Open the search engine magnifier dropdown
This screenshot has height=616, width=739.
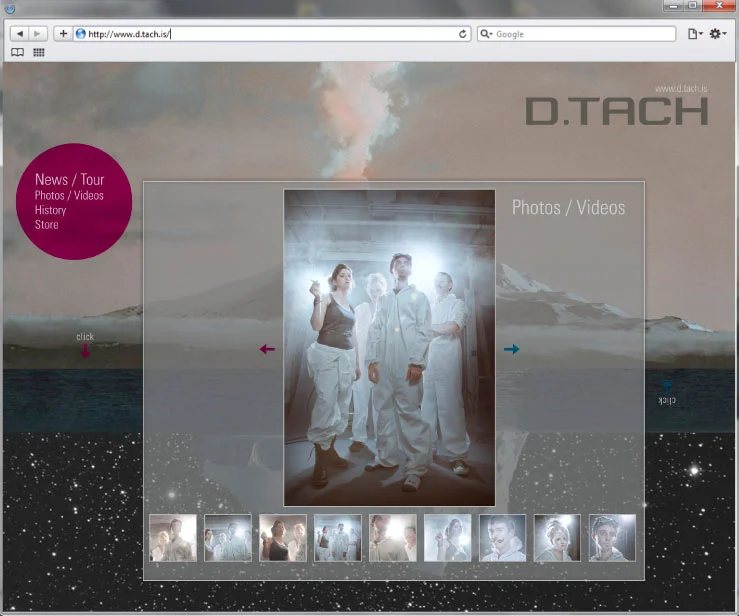(486, 34)
